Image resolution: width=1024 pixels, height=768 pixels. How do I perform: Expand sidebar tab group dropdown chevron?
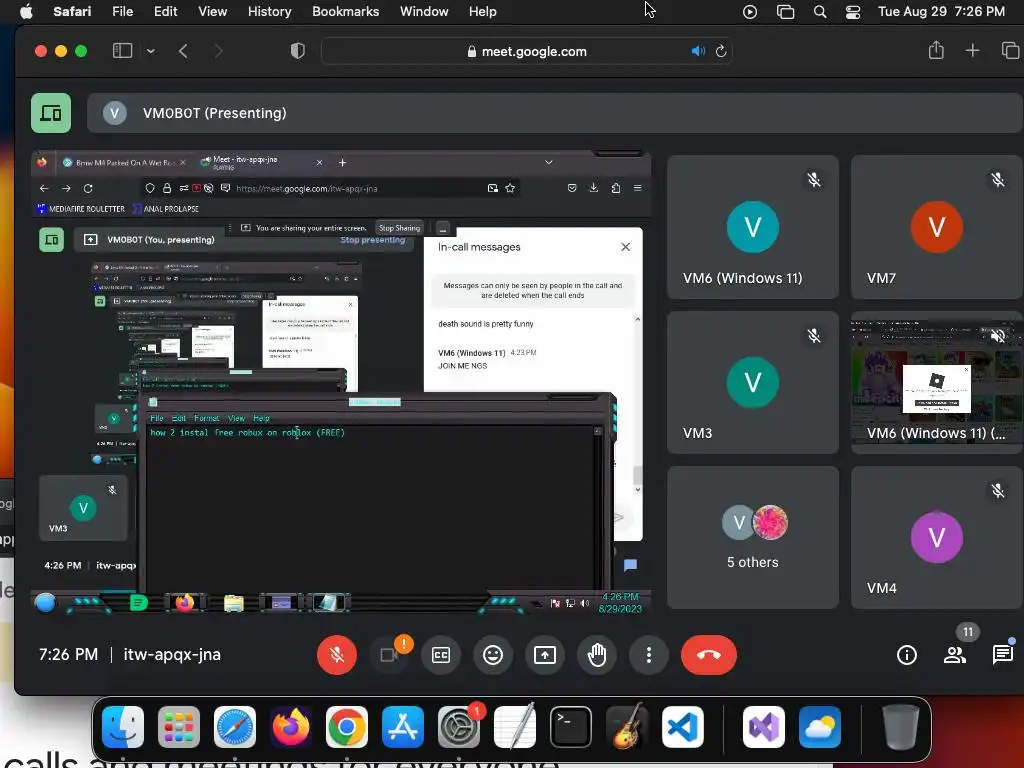(151, 51)
